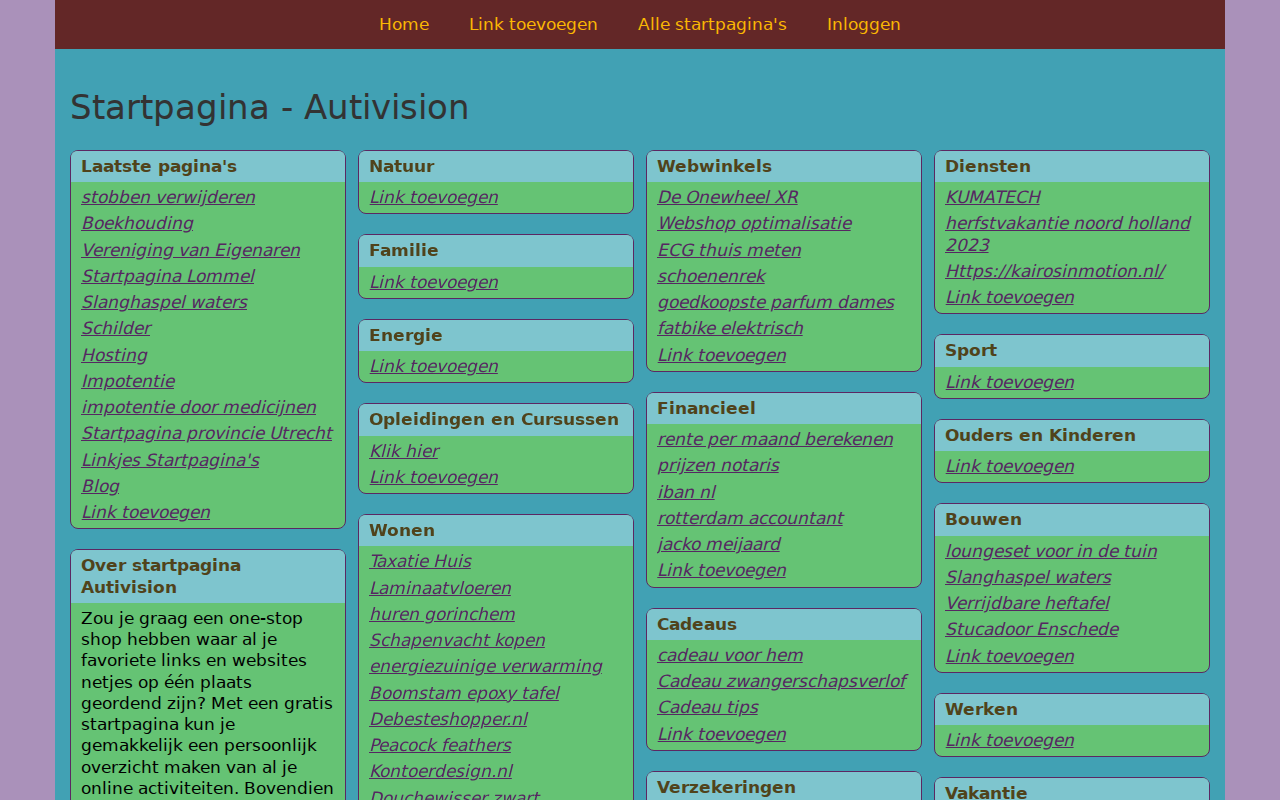
Task: Open herfstvakantie noord holland 2023 link
Action: (x=1068, y=234)
